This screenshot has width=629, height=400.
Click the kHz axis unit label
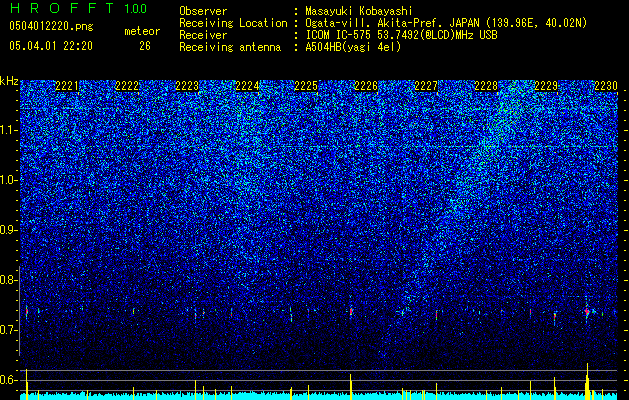9,81
